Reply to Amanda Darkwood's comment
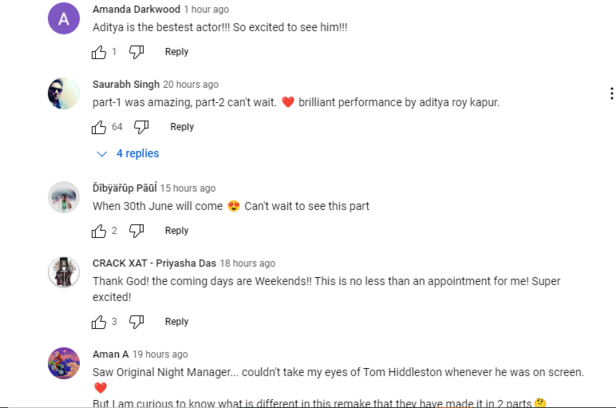 tap(176, 52)
